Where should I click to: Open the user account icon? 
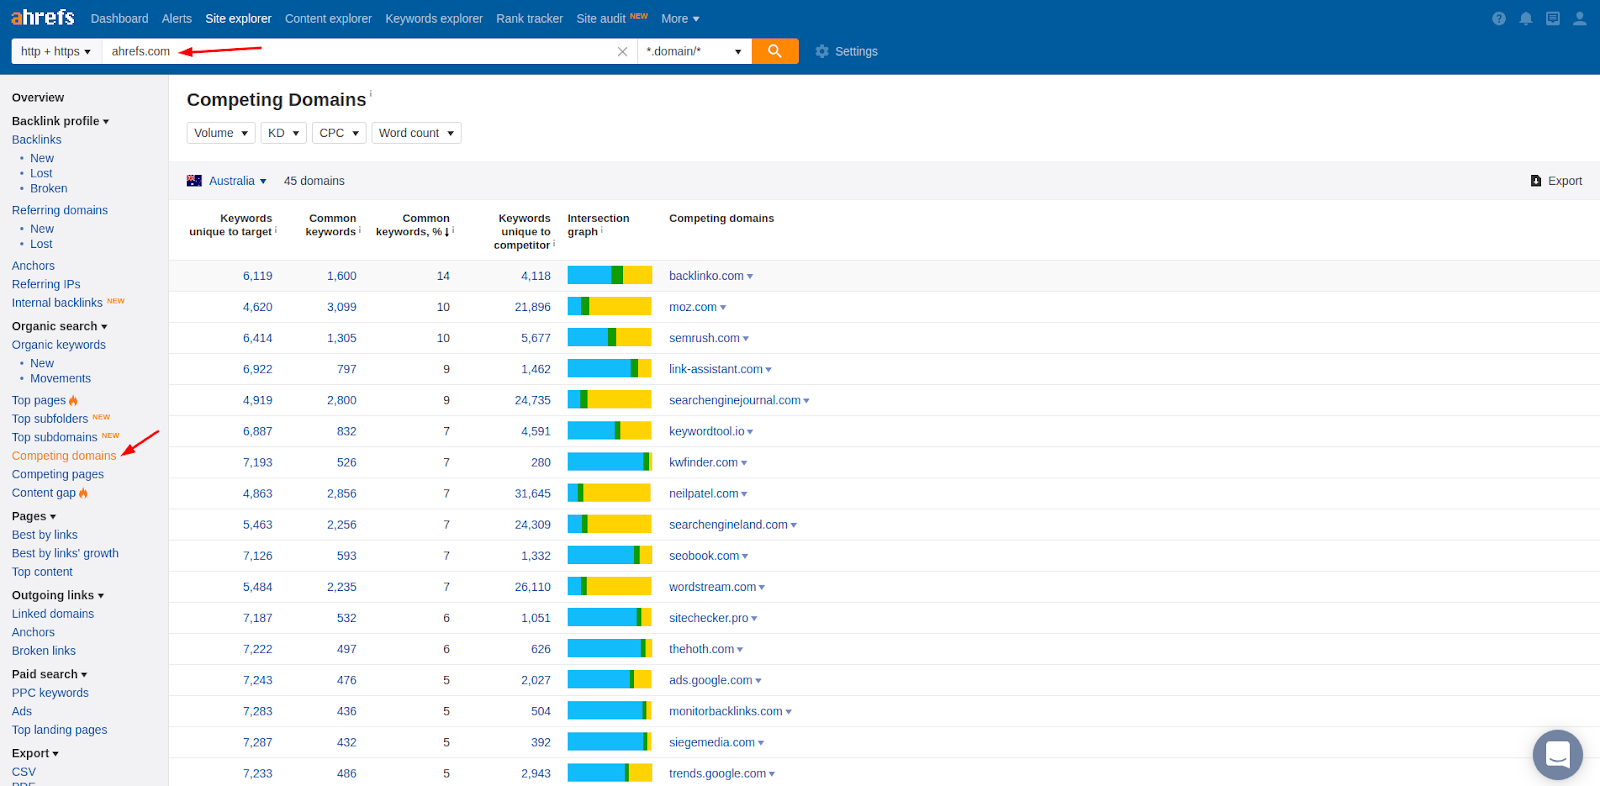tap(1580, 18)
